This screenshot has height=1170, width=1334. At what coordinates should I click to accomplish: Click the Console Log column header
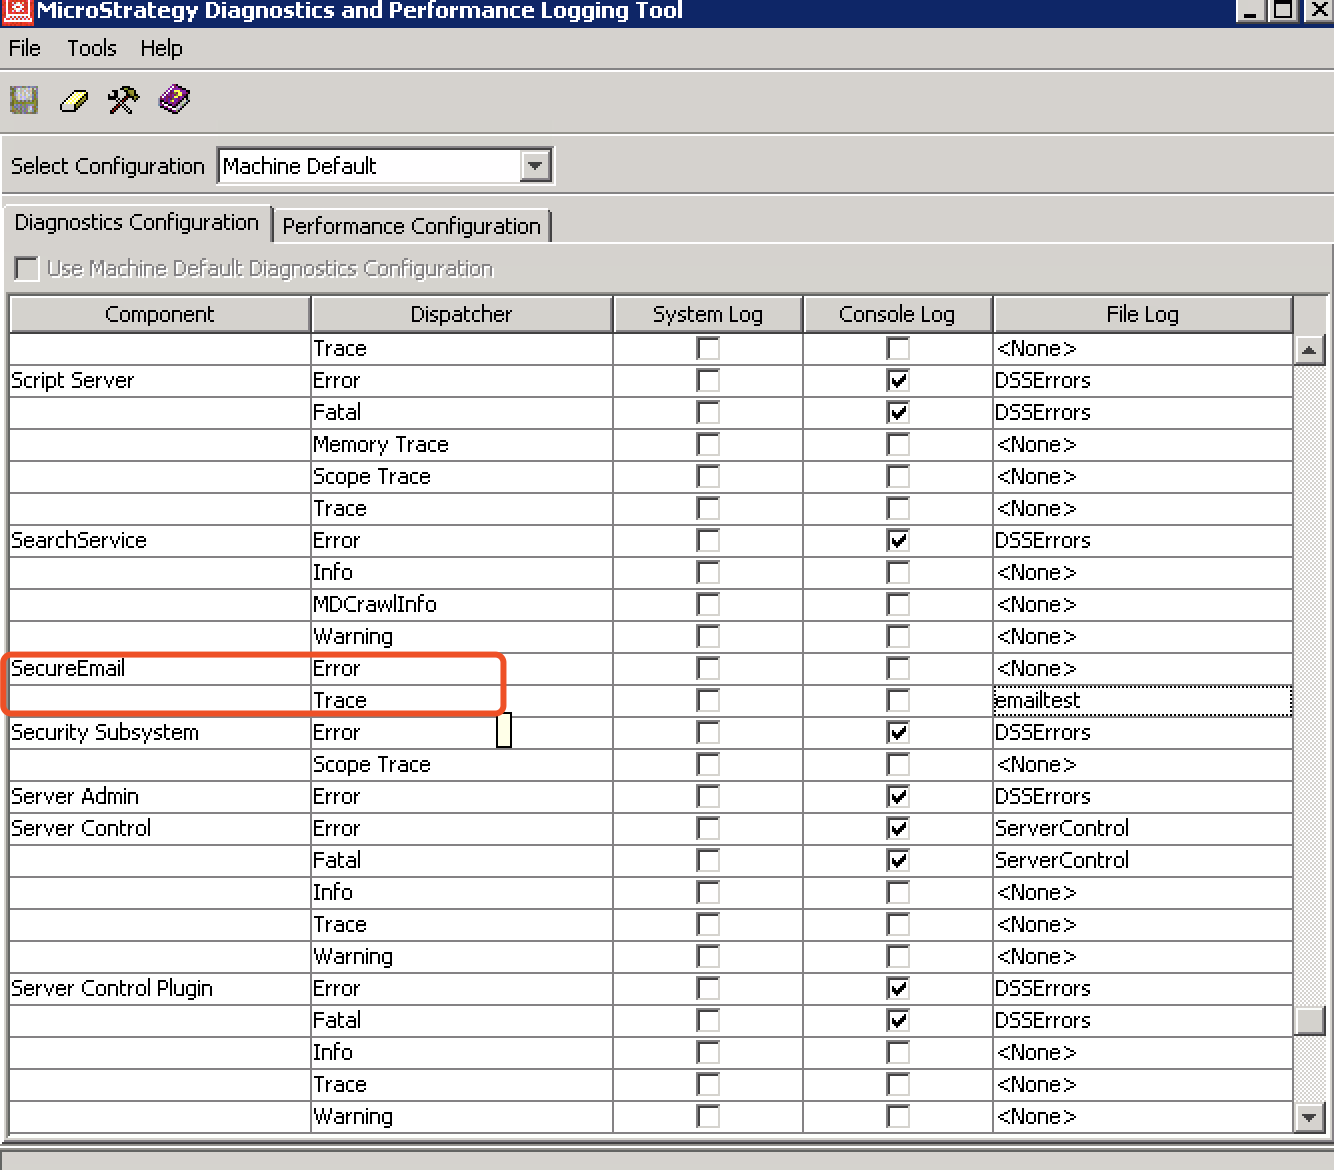click(897, 314)
